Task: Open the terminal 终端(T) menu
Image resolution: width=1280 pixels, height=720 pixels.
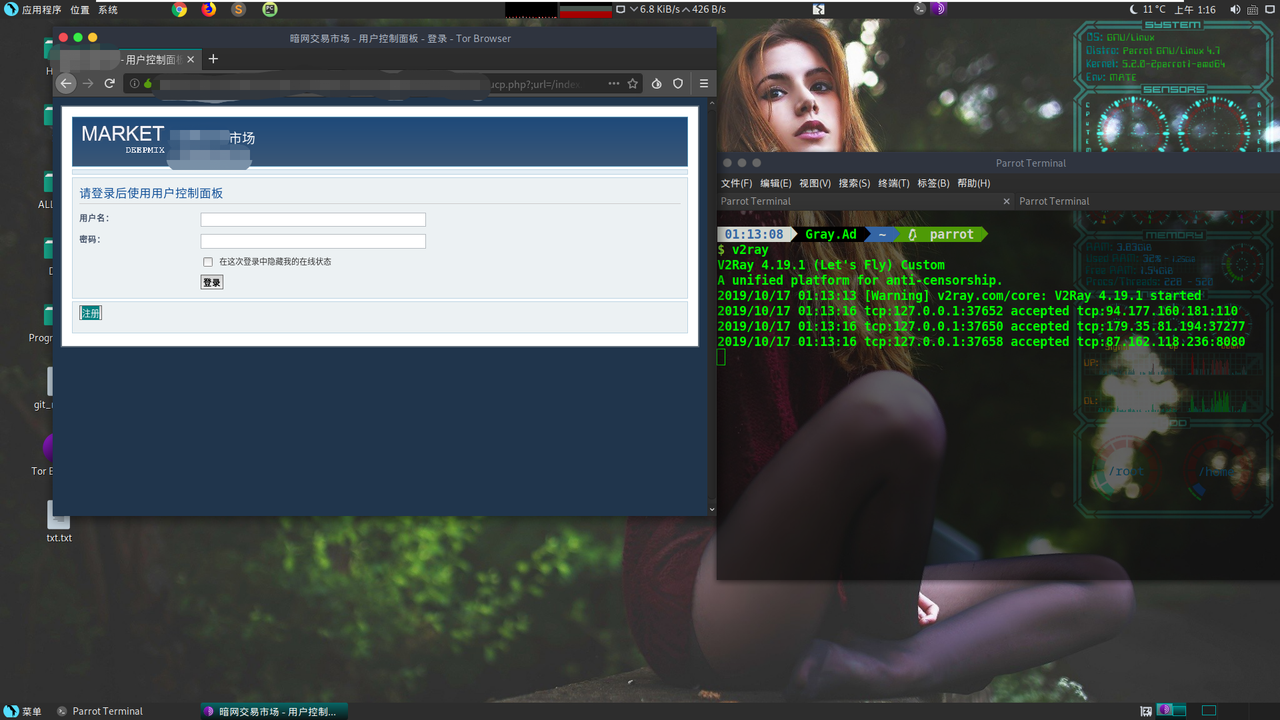Action: click(x=893, y=183)
